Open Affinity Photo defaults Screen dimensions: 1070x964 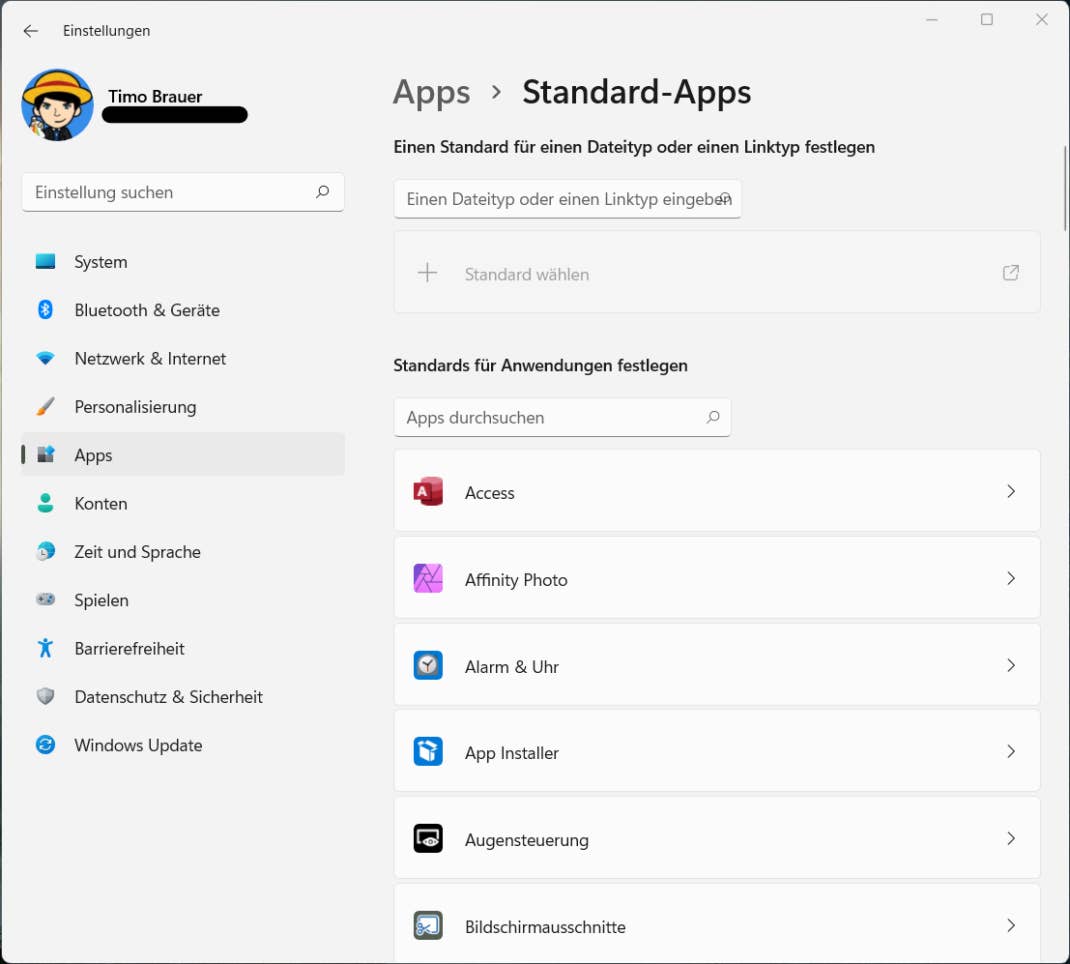point(717,578)
